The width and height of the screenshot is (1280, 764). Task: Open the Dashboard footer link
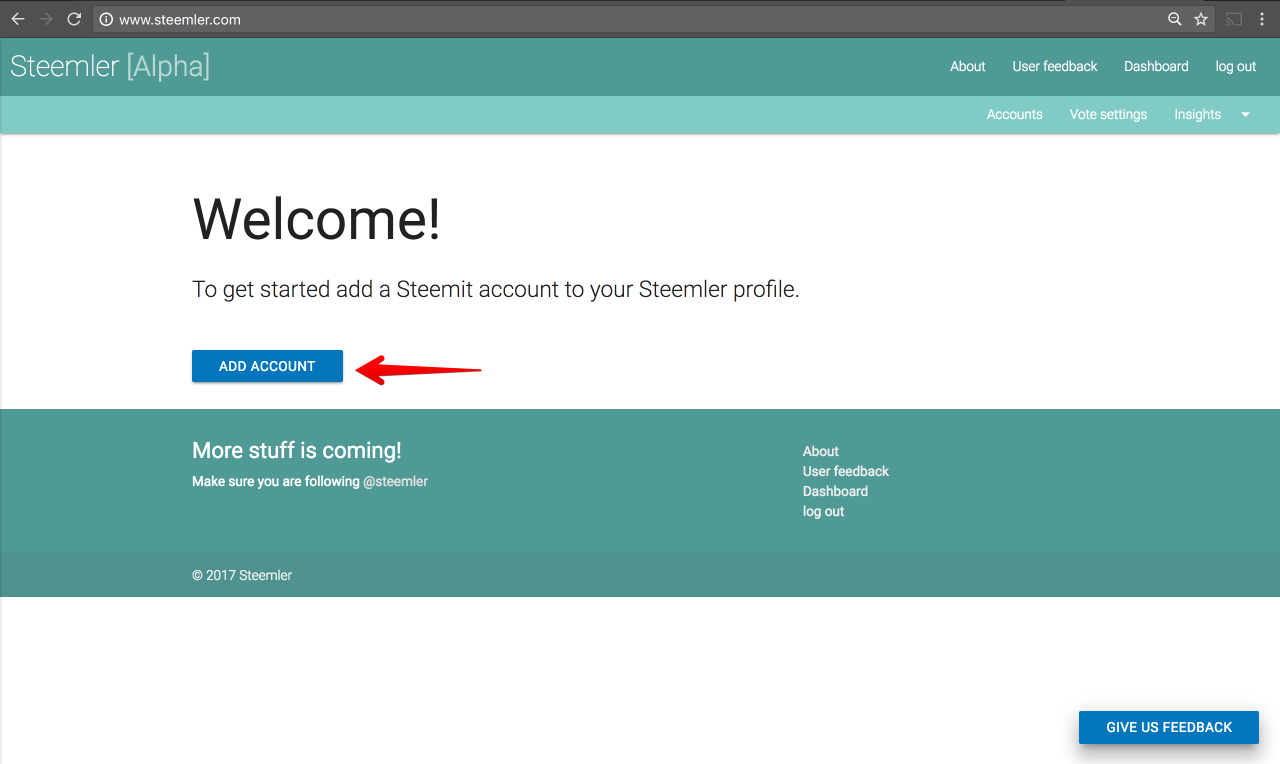[835, 491]
